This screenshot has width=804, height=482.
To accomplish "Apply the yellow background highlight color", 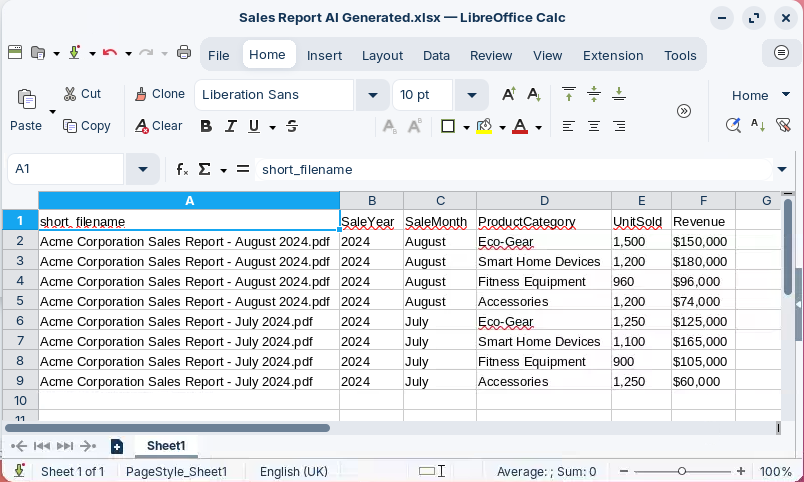I will coord(484,126).
